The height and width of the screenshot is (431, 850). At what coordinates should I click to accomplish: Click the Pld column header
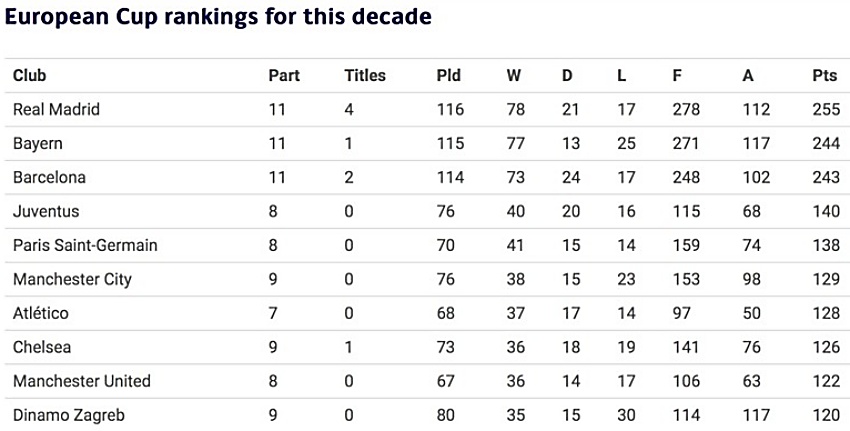449,75
